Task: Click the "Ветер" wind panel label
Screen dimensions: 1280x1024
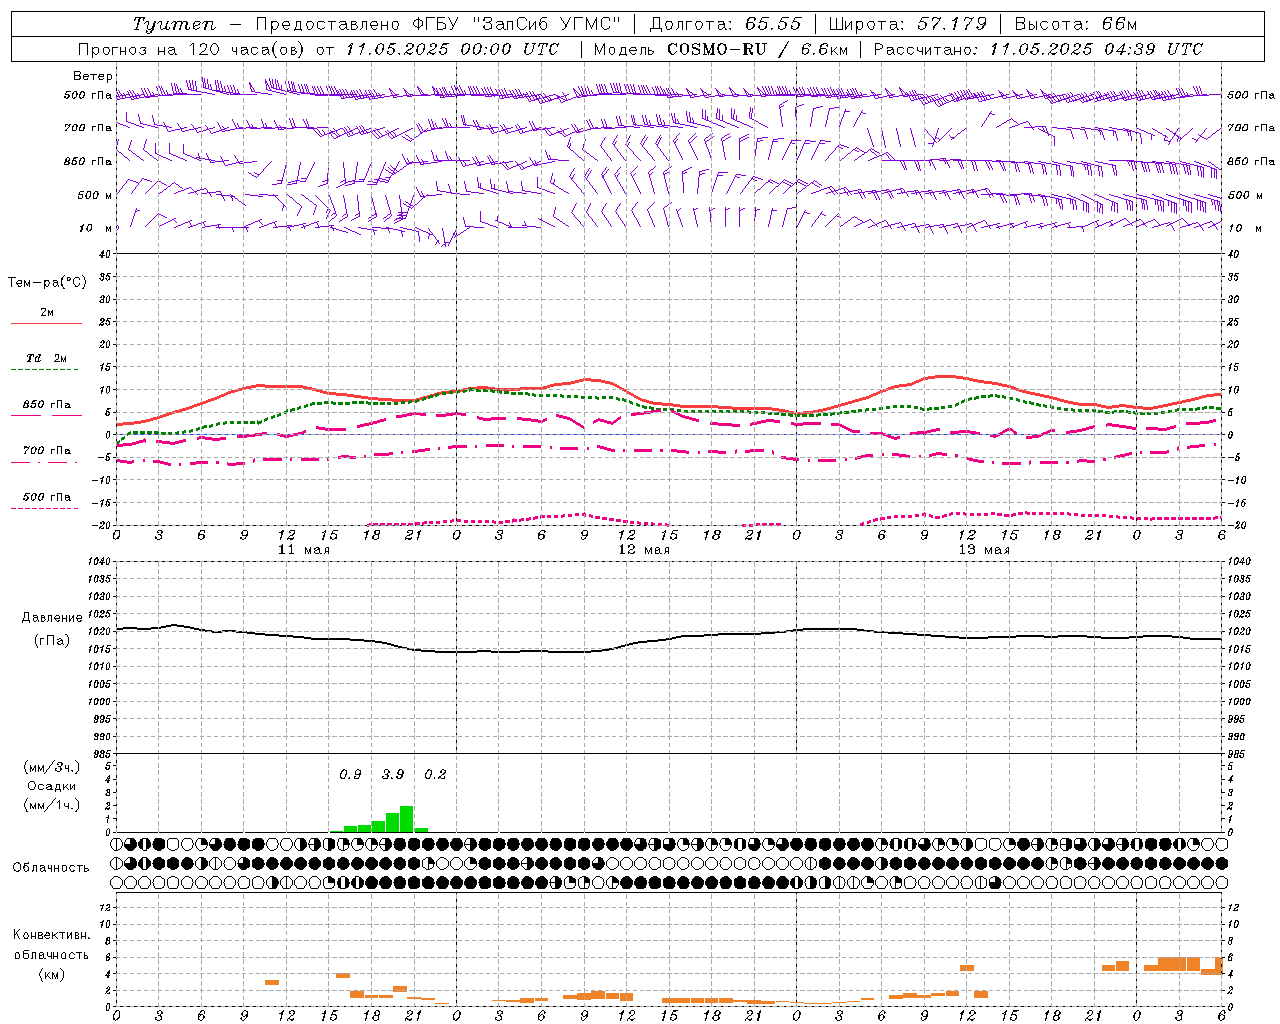Action: point(93,76)
